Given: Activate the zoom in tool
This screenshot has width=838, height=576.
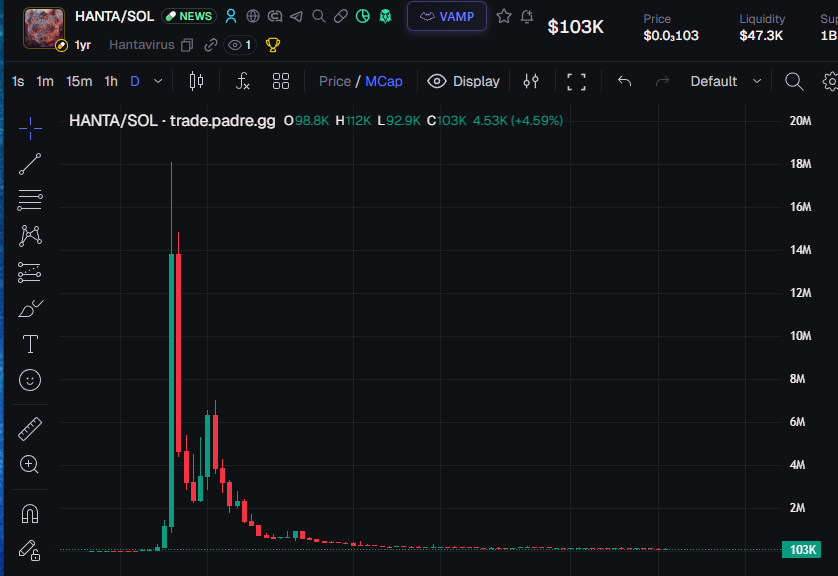Looking at the screenshot, I should tap(29, 464).
